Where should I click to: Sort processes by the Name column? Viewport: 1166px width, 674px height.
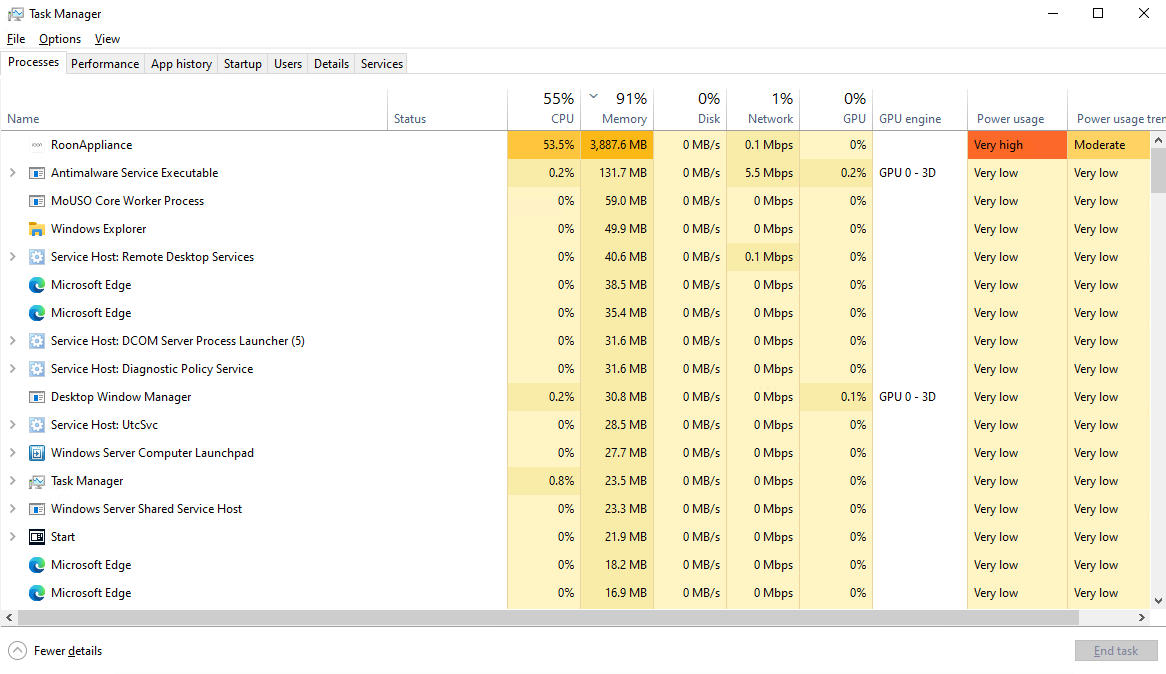coord(193,110)
